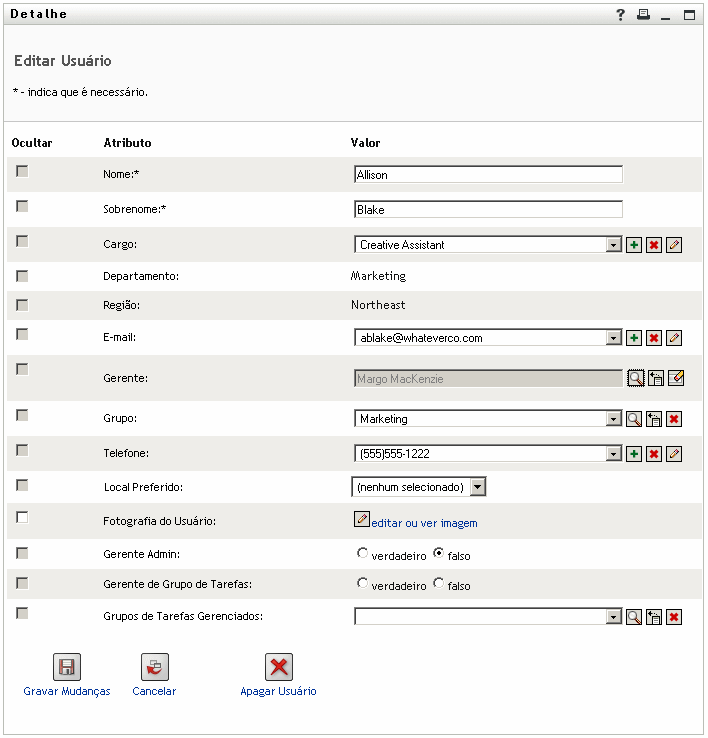Search Grupos de Tarefas Gerenciados with magnifier
The height and width of the screenshot is (738, 708).
[x=634, y=617]
